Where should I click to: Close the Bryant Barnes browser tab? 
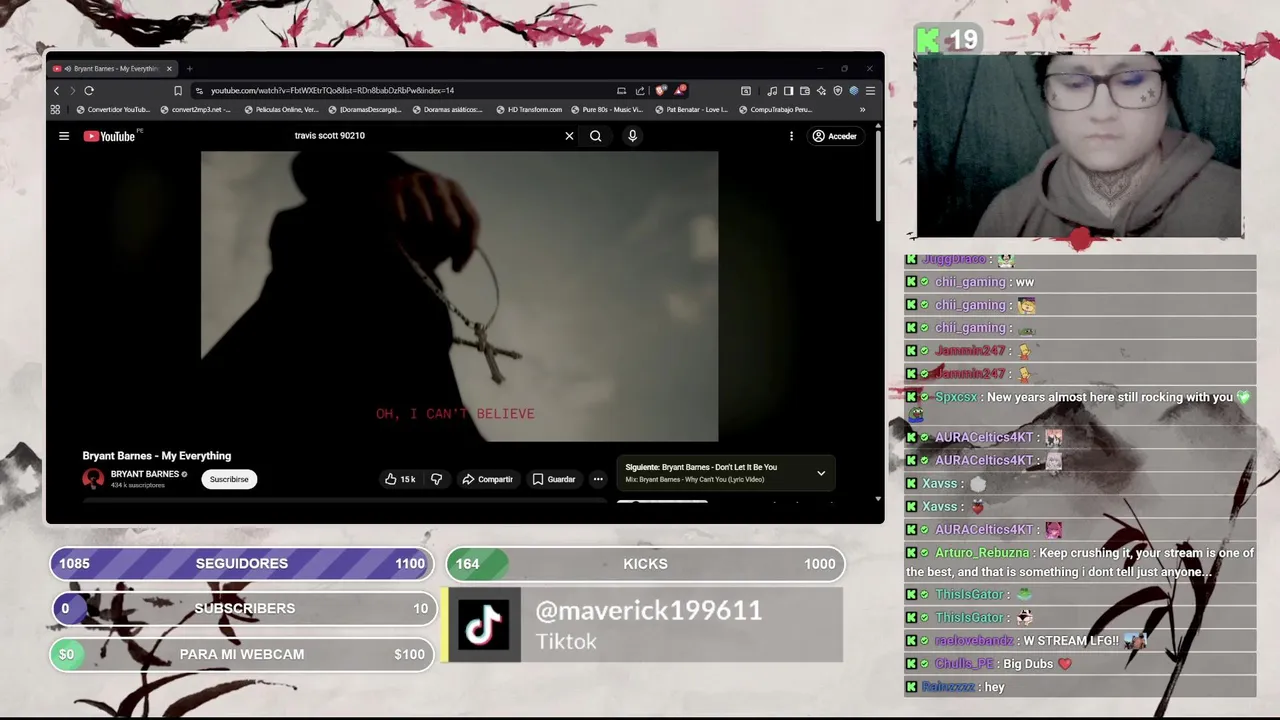click(169, 69)
